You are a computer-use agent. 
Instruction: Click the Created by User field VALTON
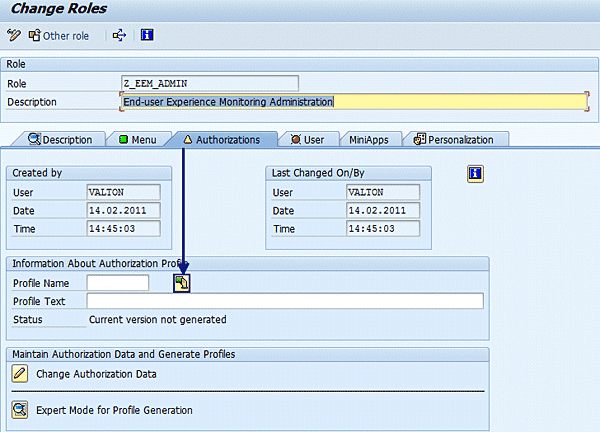[122, 192]
